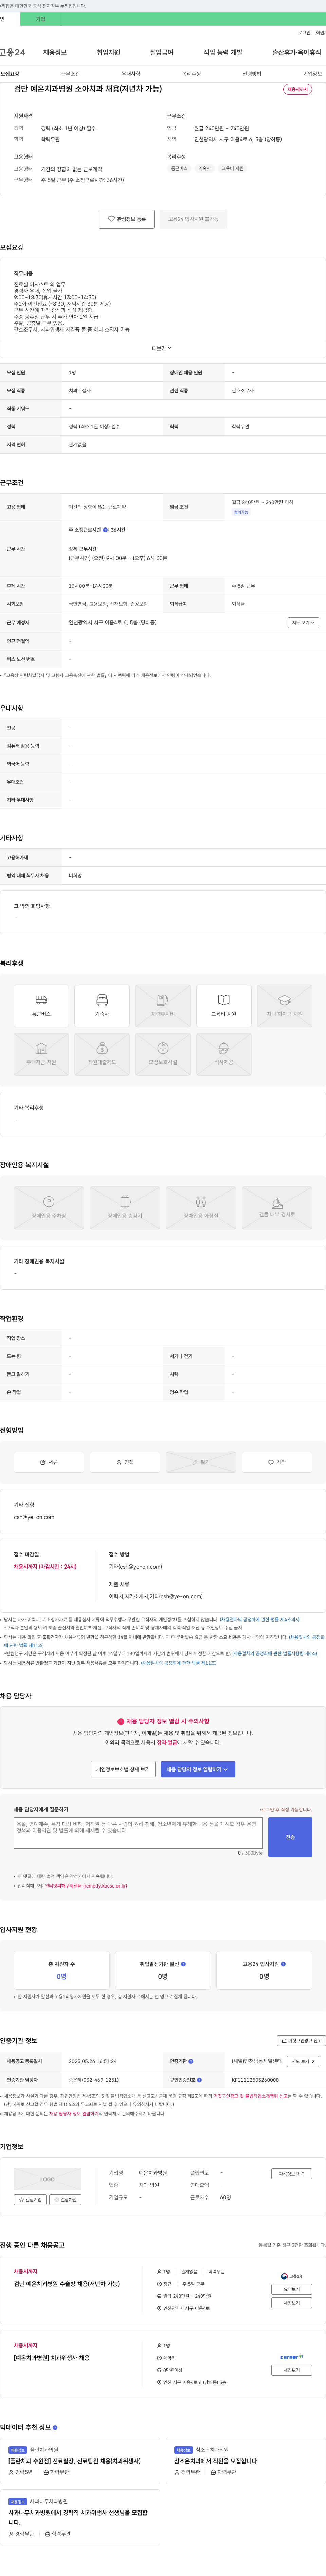Expand 채용 담당자 정보 열람하기
This screenshot has height=2576, width=326.
click(x=198, y=1769)
